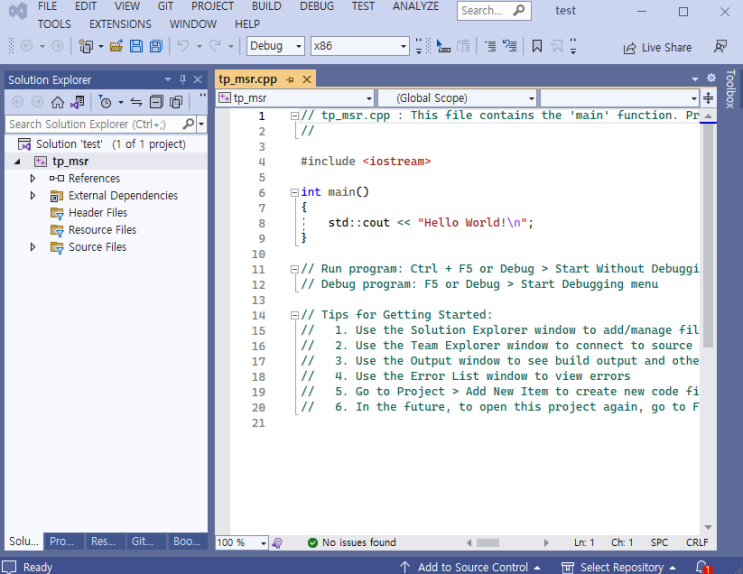Click Add to Source Control
743x574 pixels.
471,567
